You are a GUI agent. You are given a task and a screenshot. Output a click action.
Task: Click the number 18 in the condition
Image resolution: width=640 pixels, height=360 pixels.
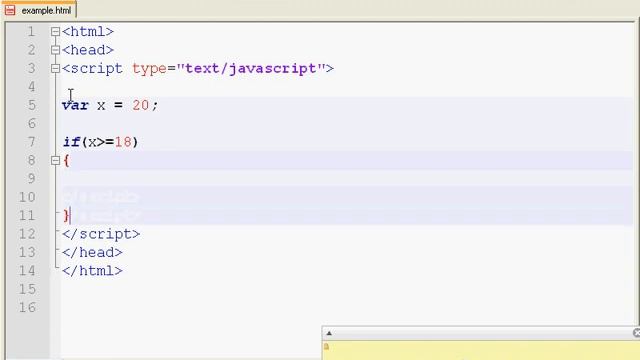(x=123, y=142)
